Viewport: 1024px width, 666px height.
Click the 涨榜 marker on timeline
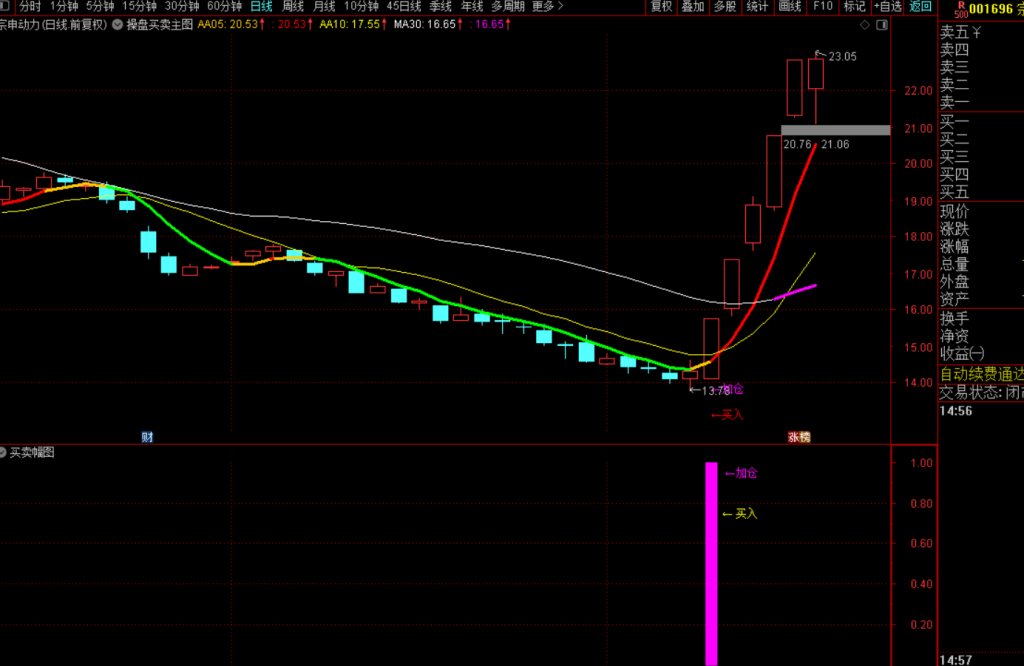click(799, 437)
